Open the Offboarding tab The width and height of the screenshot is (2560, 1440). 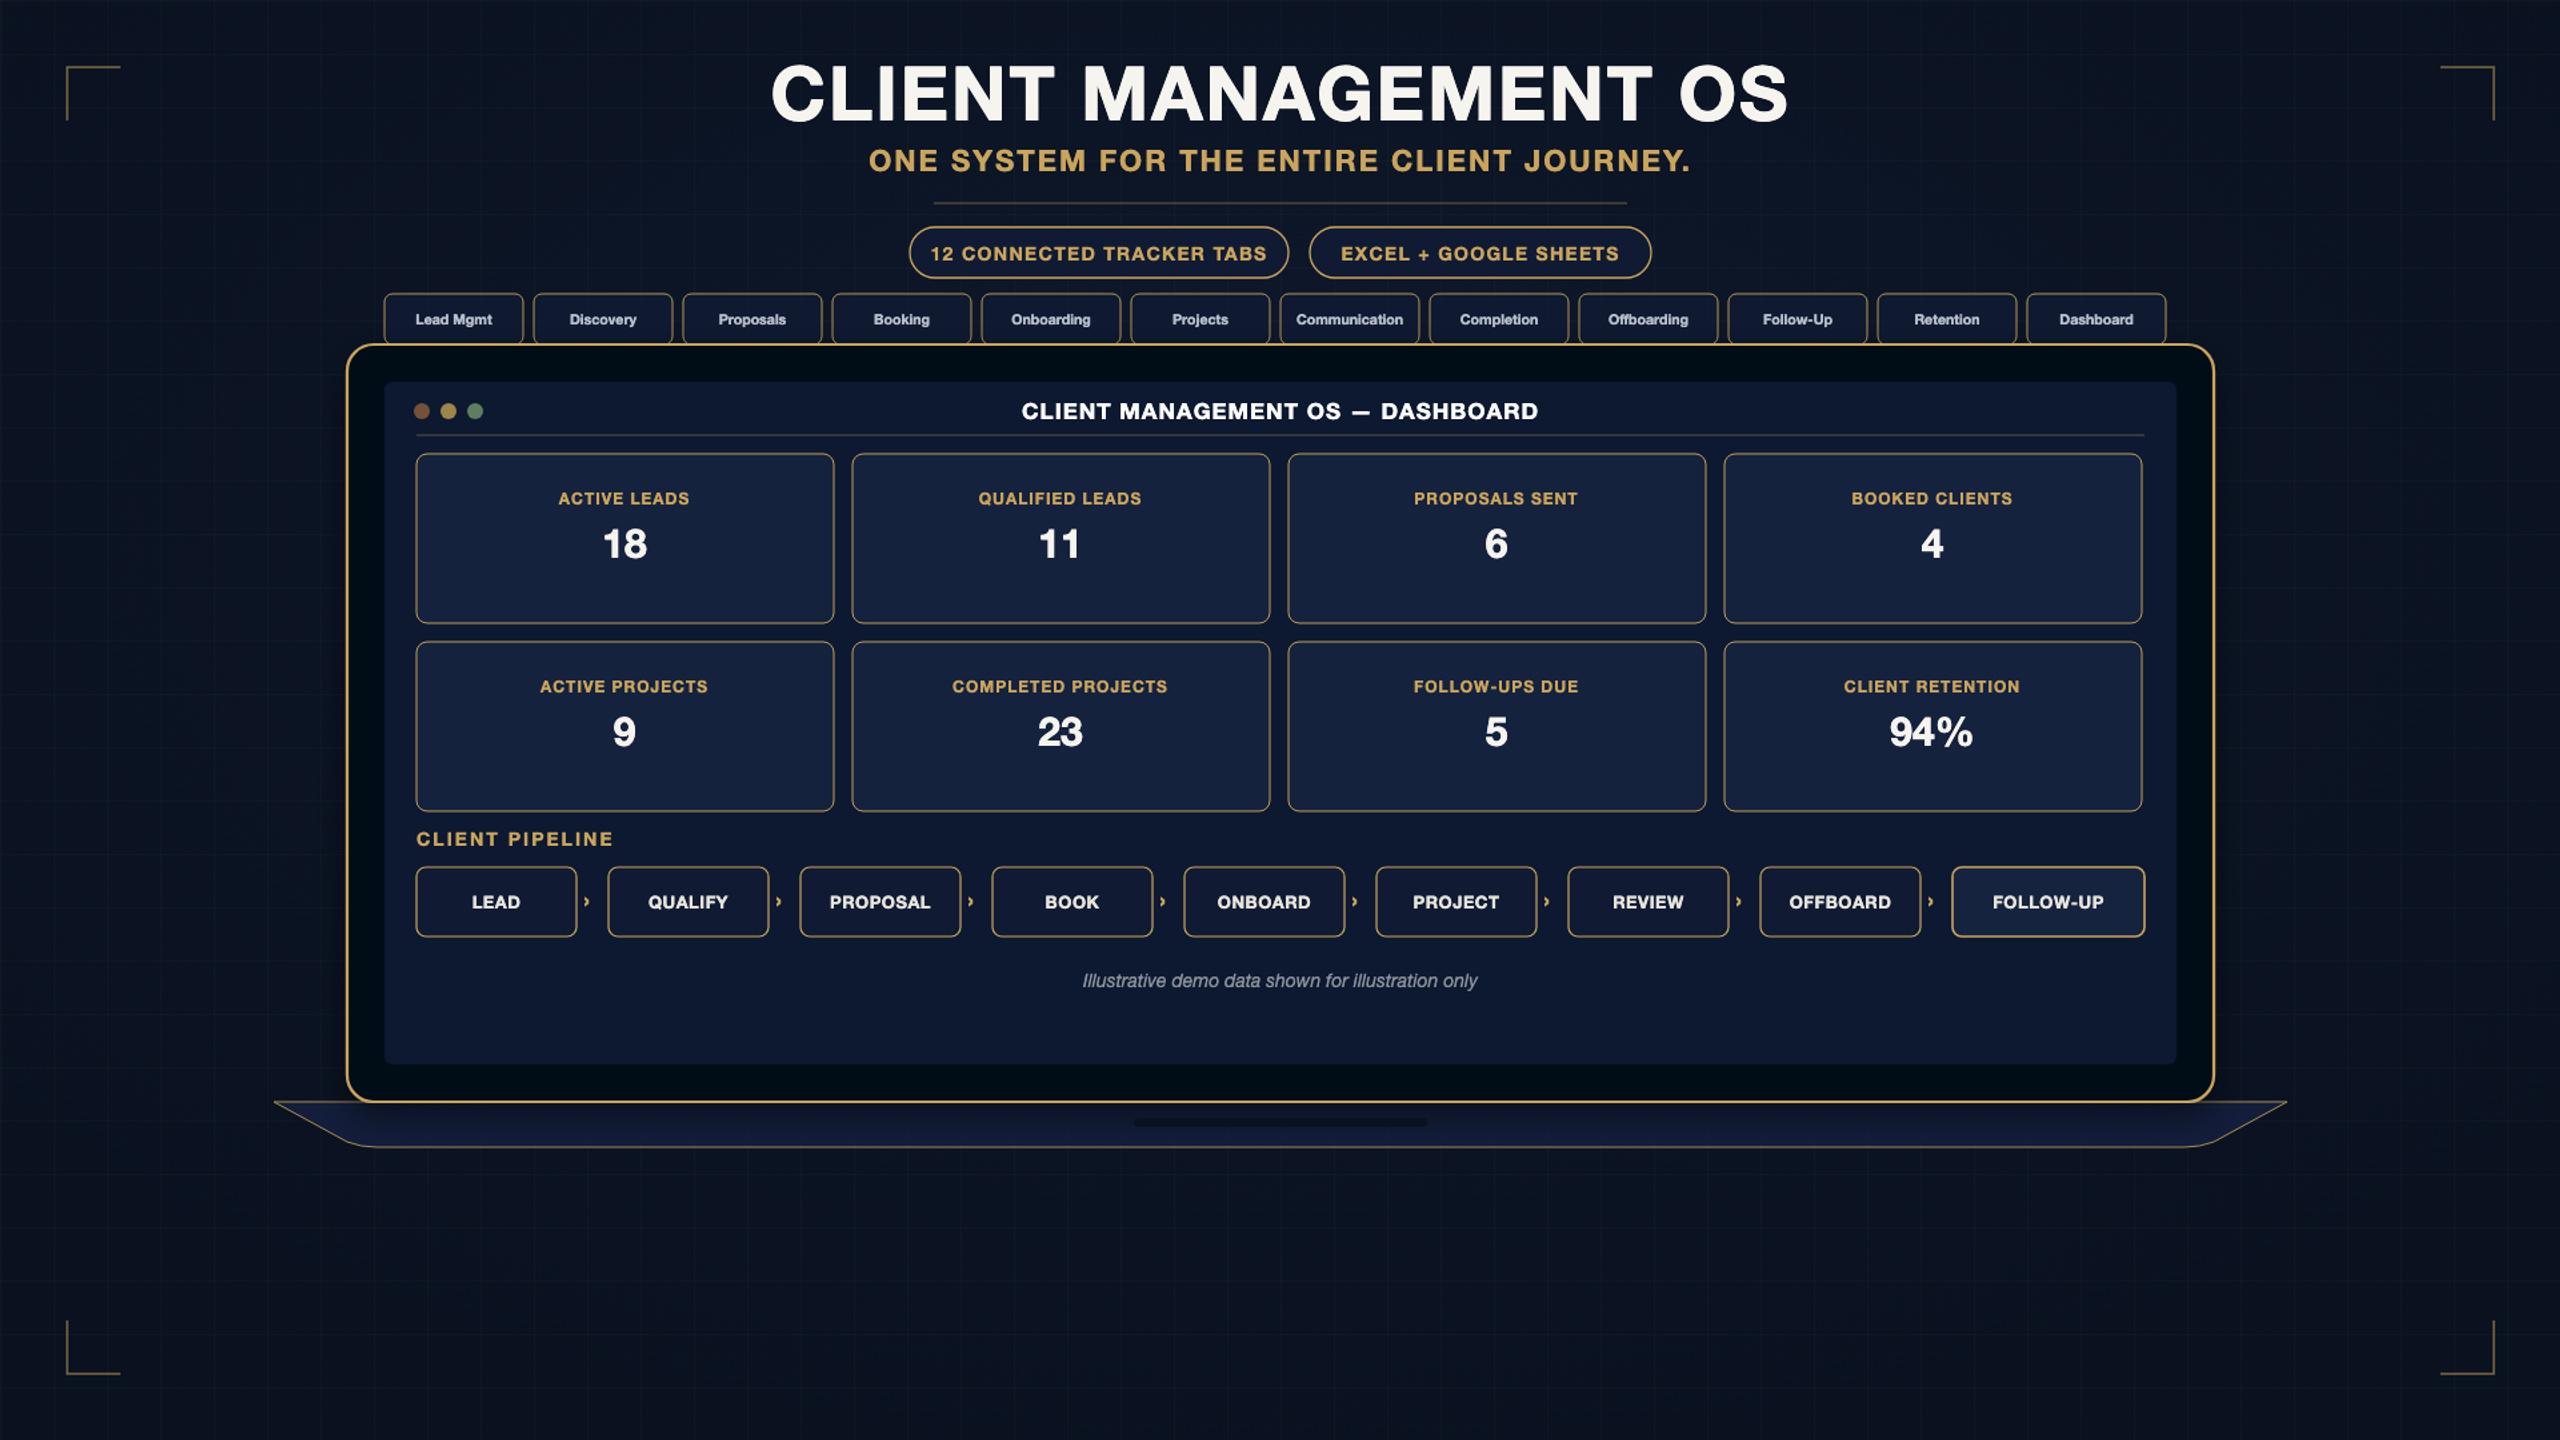(1648, 319)
